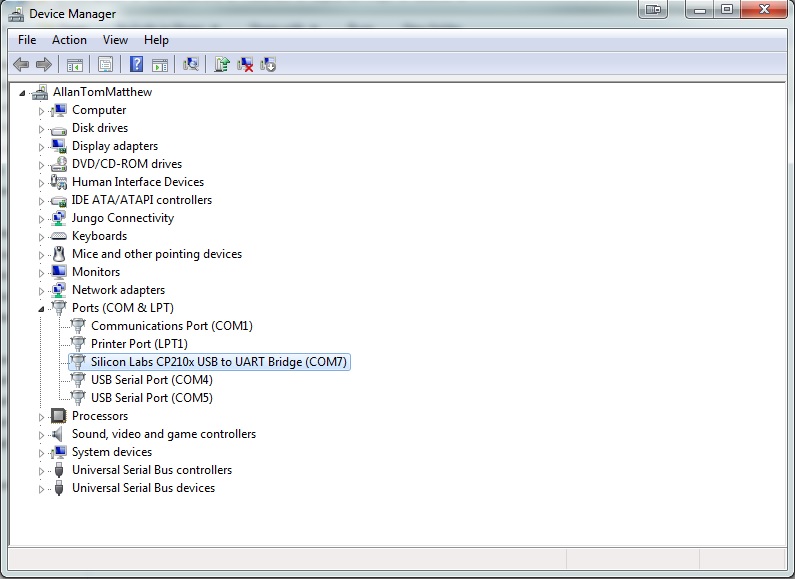The width and height of the screenshot is (795, 579).
Task: Click the Universal Serial Bus controllers icon
Action: click(x=59, y=470)
